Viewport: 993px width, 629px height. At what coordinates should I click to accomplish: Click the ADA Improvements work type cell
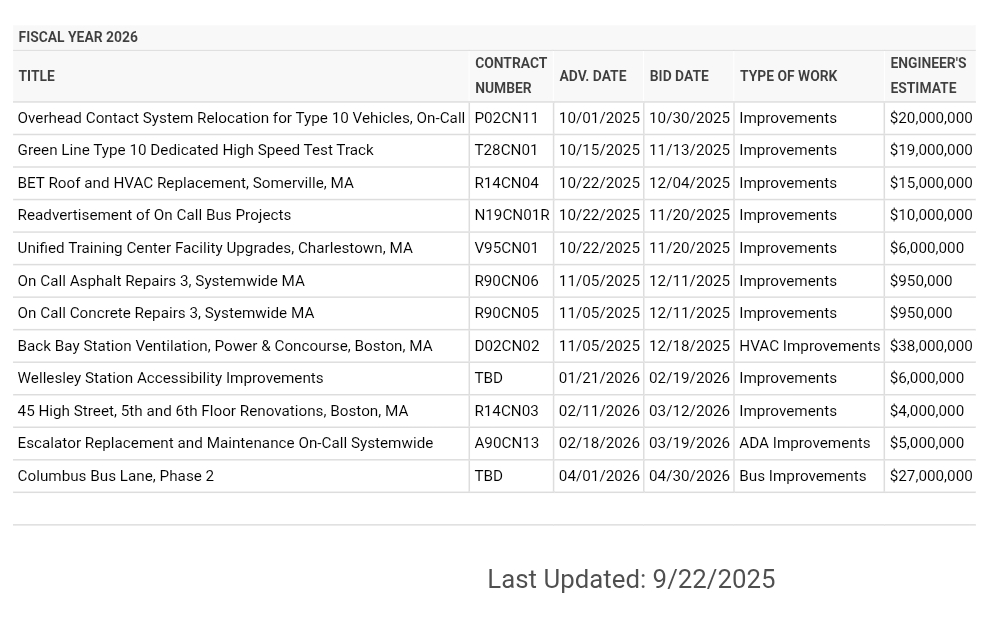(x=804, y=443)
